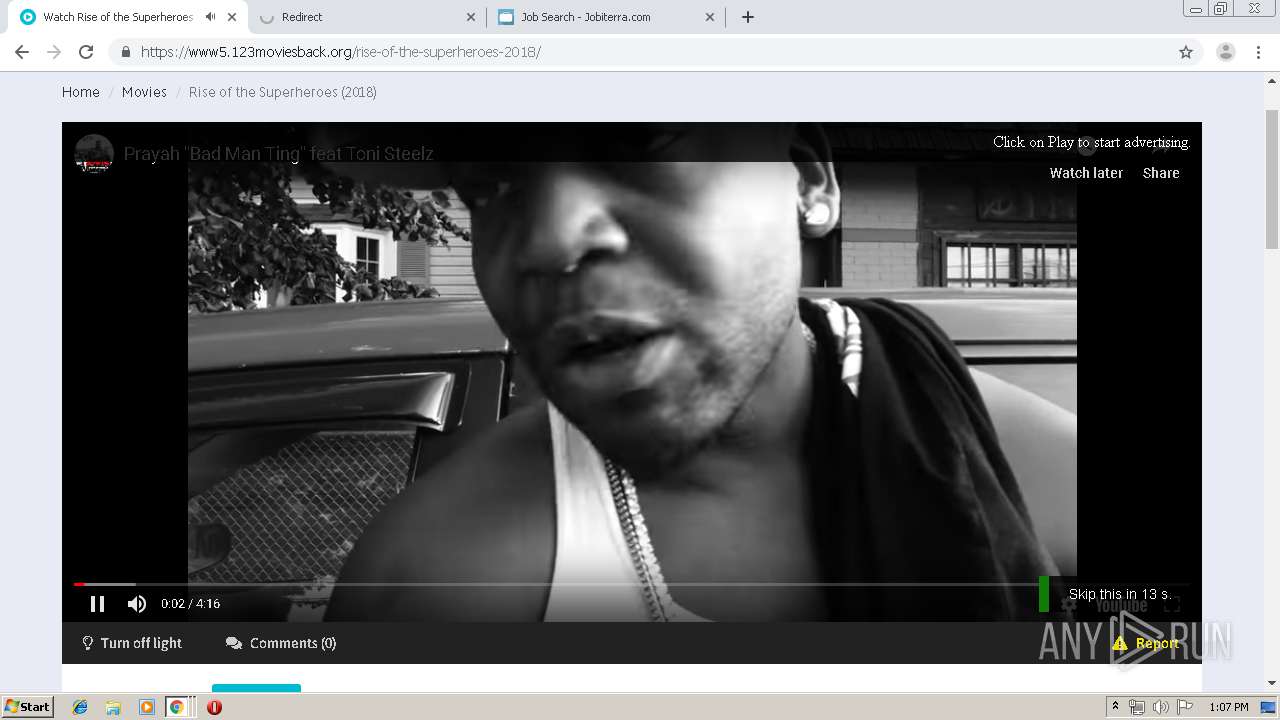Screen dimensions: 1280x720
Task: Mute the video volume speaker icon
Action: pos(137,603)
